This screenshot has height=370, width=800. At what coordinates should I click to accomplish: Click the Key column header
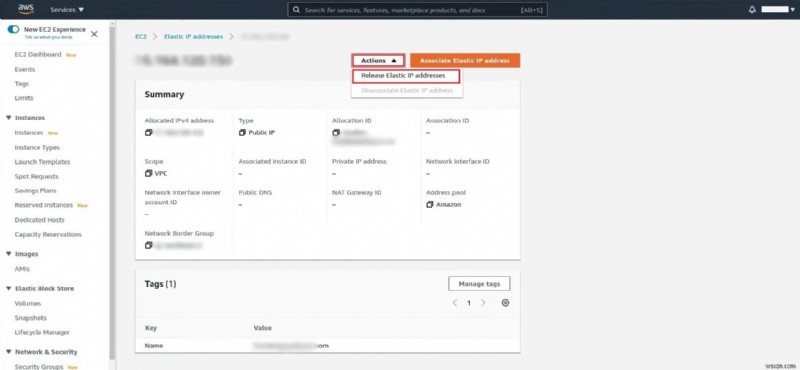151,328
